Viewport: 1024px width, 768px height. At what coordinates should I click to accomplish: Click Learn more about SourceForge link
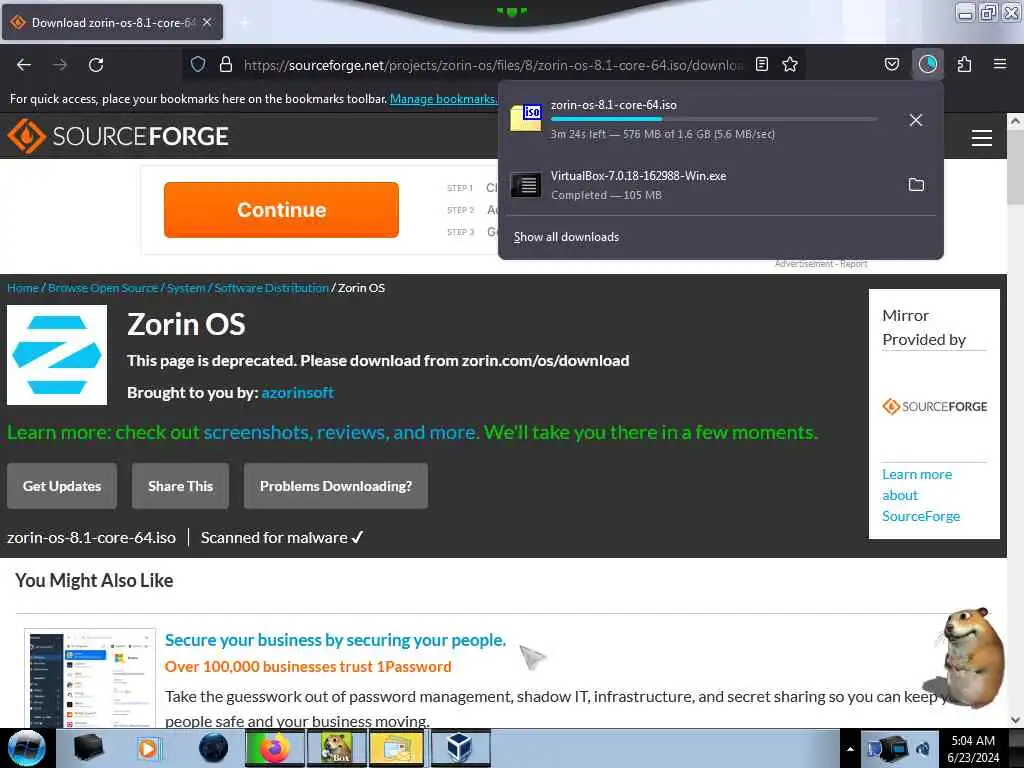[921, 495]
